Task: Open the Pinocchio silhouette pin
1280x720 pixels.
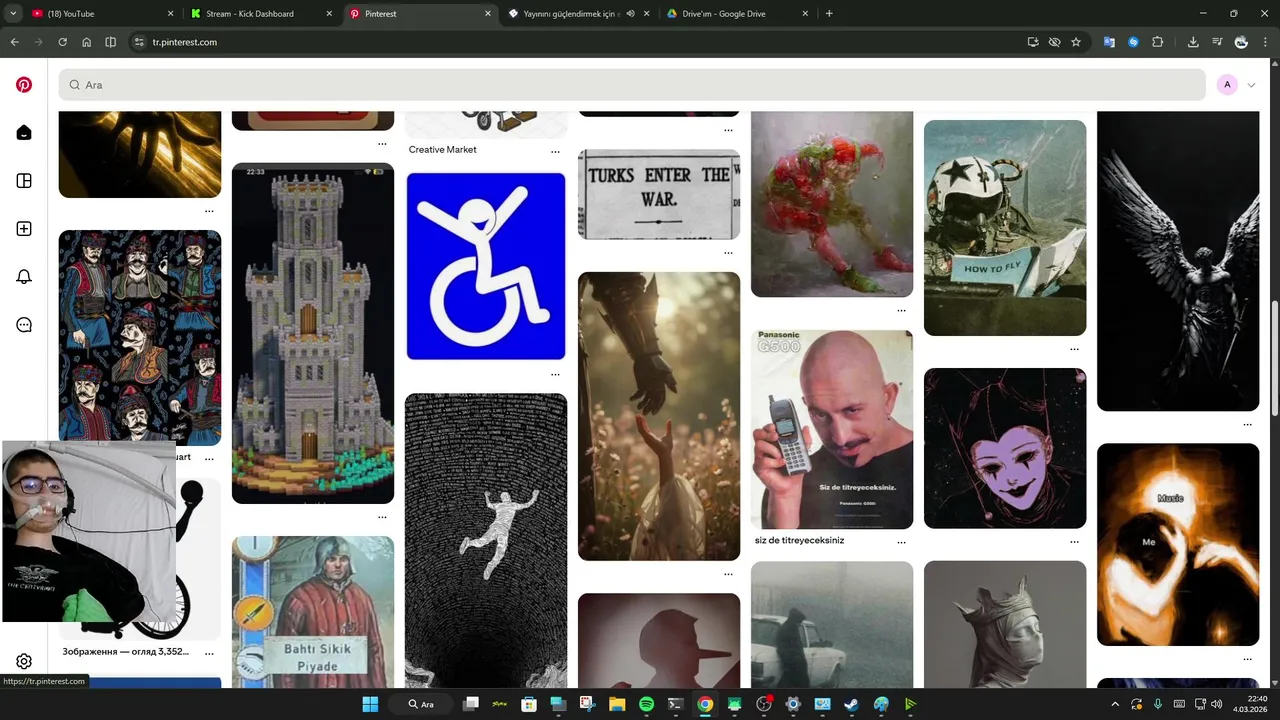Action: tap(659, 640)
